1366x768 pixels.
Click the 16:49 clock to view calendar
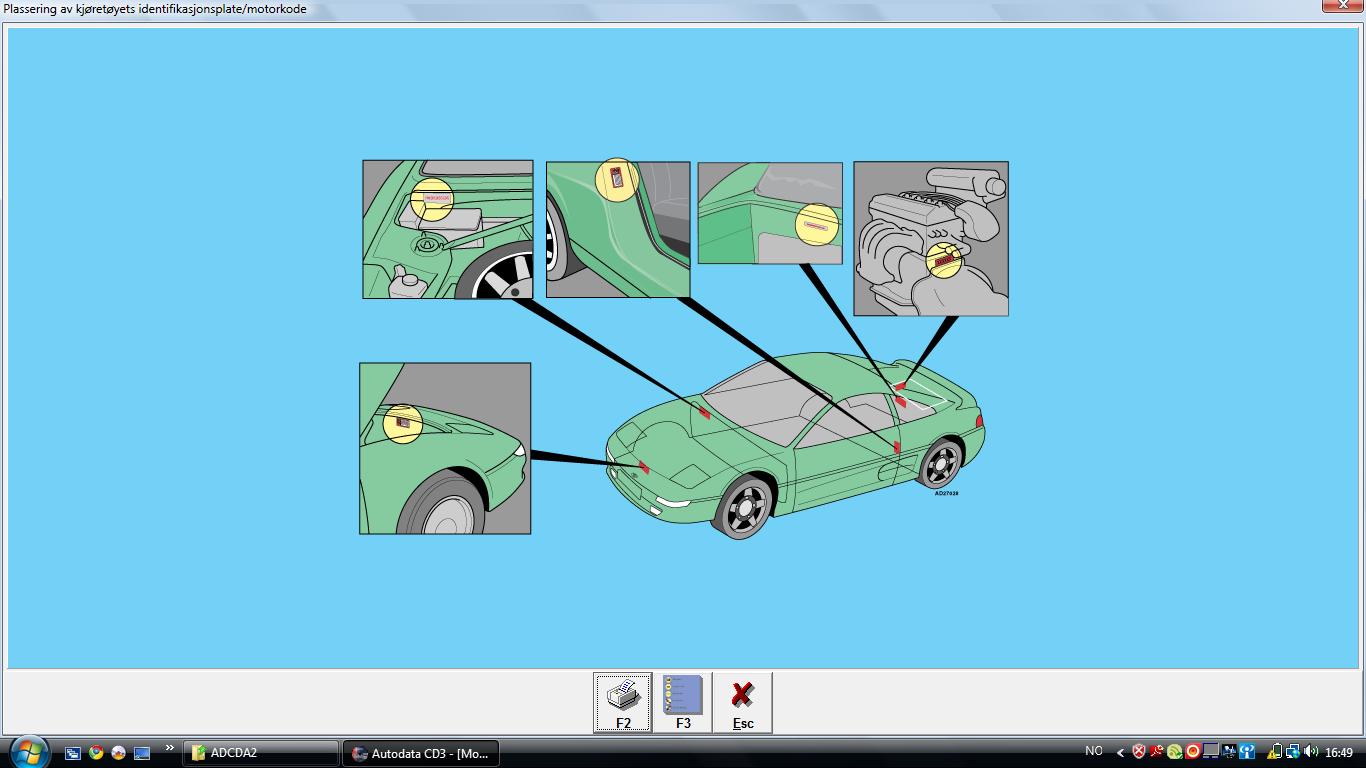(1337, 751)
